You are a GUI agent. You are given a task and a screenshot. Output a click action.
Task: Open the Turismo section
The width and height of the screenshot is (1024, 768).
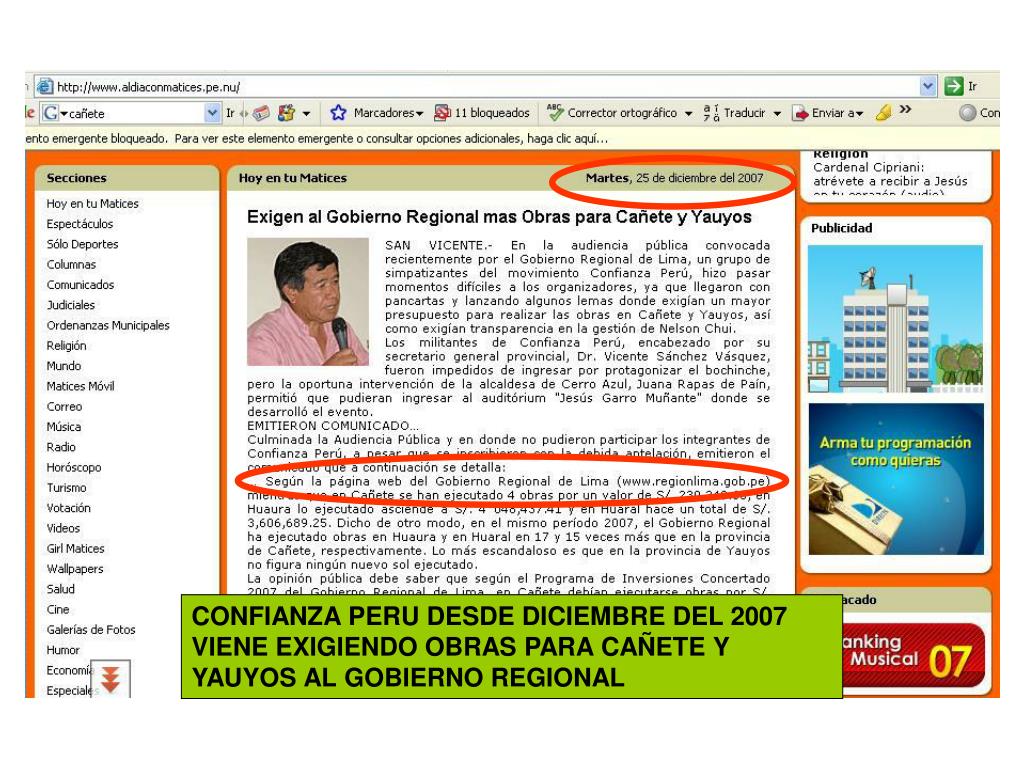(x=66, y=488)
